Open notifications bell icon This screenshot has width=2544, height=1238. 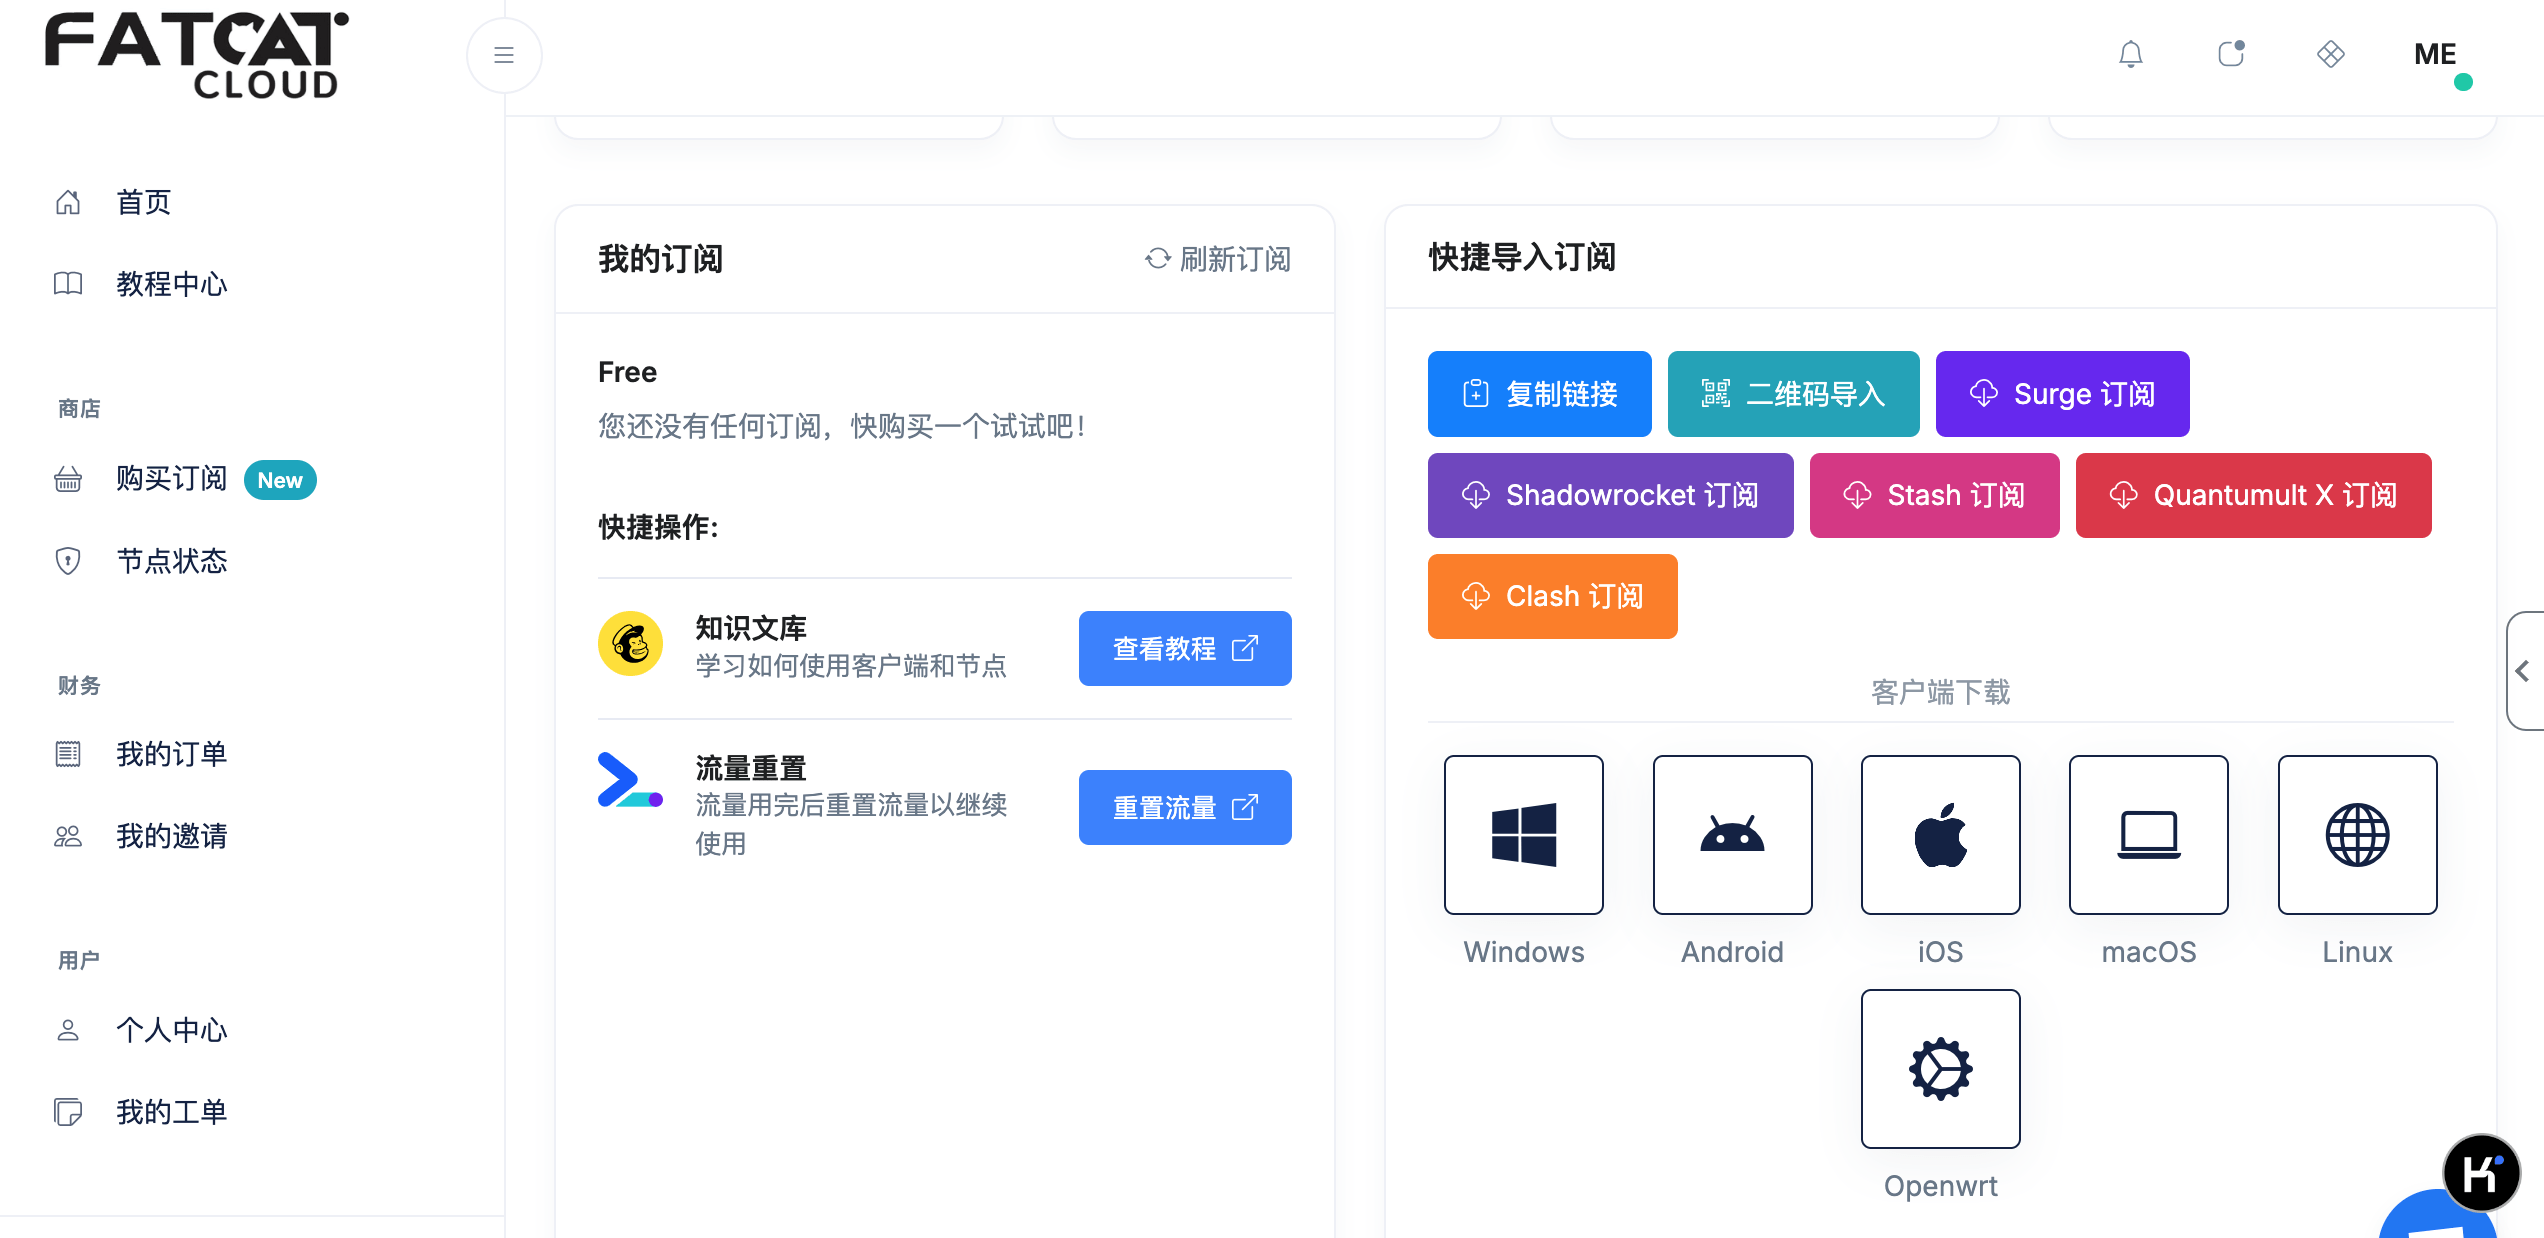point(2131,54)
